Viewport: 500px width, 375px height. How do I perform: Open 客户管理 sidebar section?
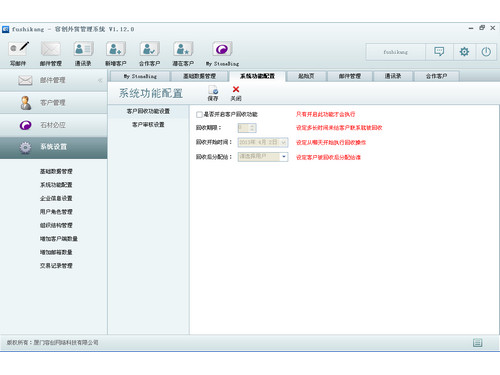pyautogui.click(x=53, y=103)
